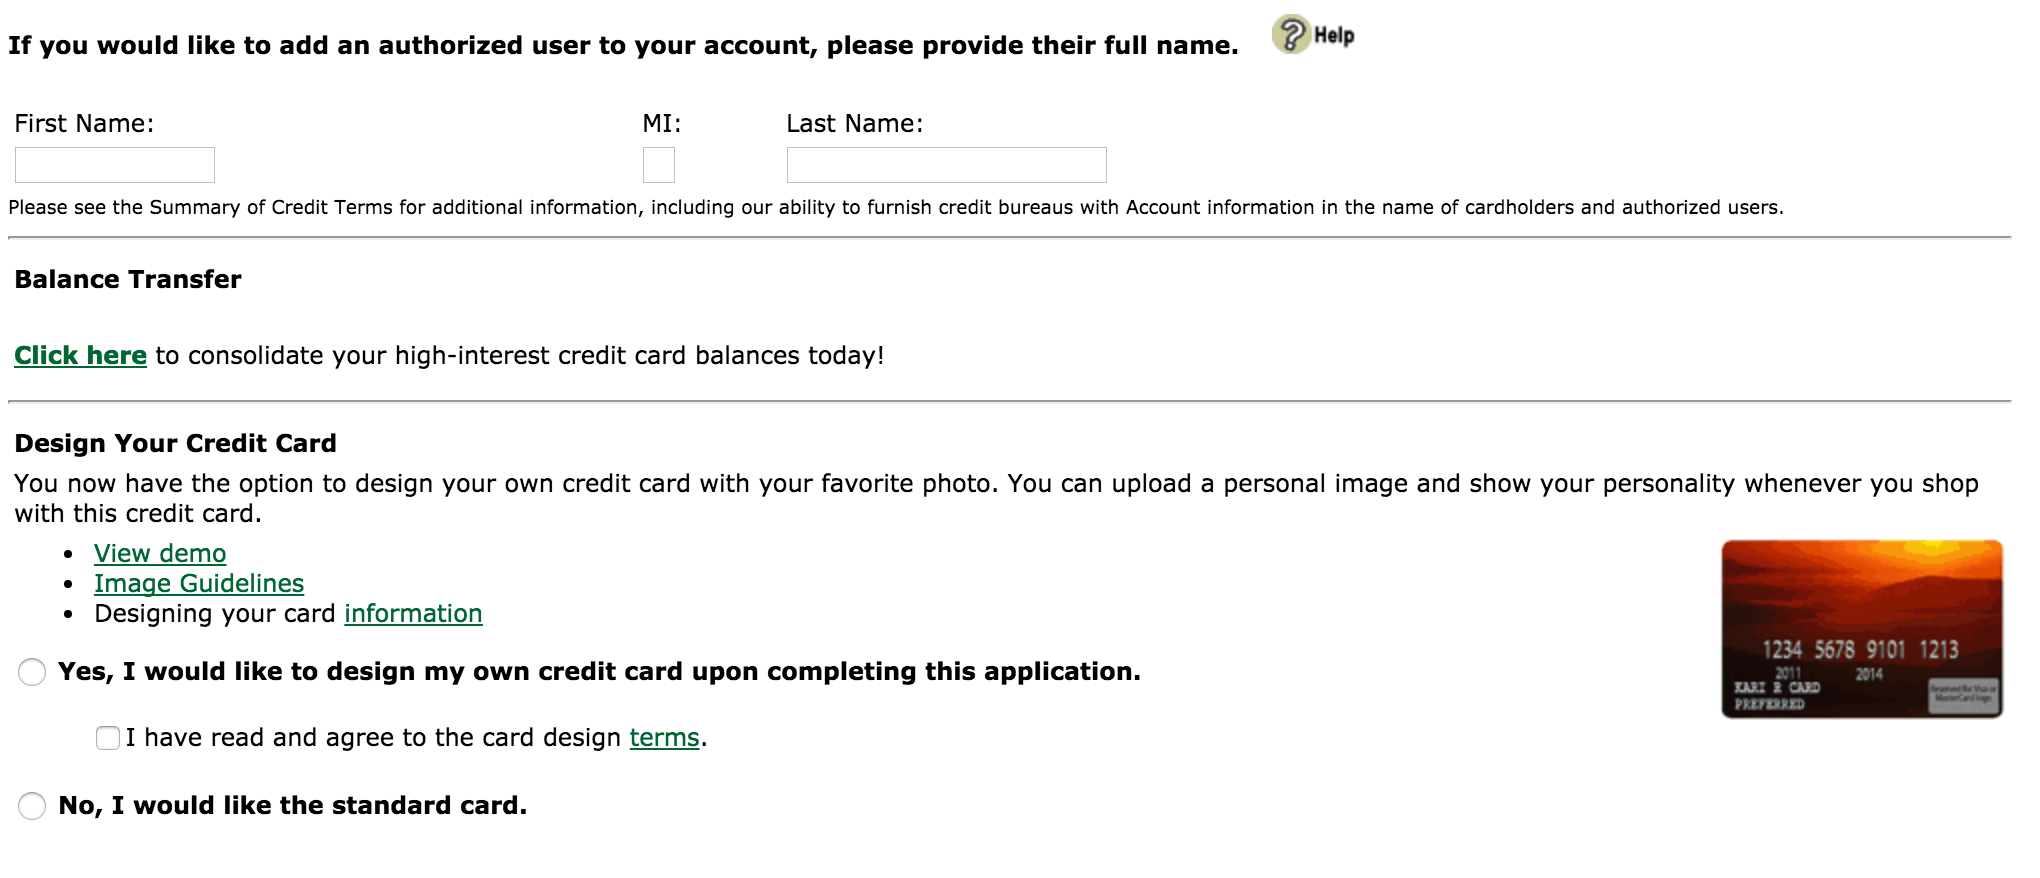The width and height of the screenshot is (2040, 878).
Task: Click the No, I would like standard card text
Action: click(x=292, y=806)
